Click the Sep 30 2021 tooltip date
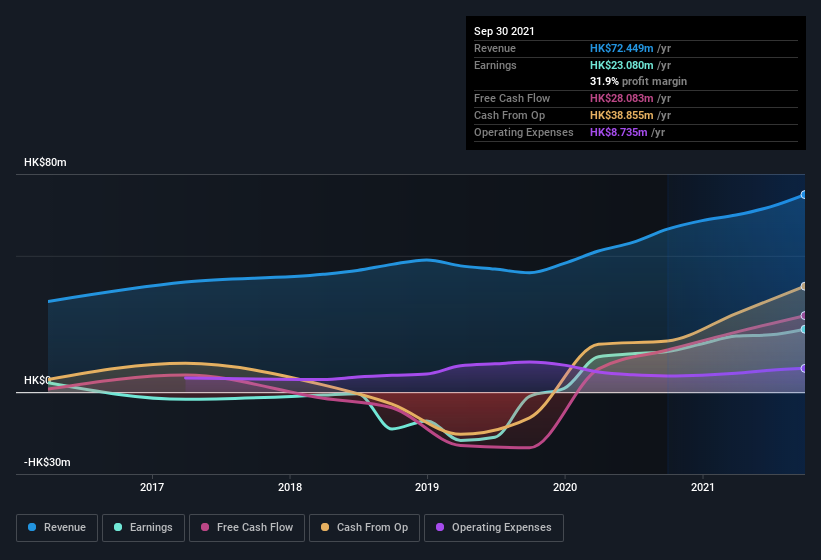 504,31
